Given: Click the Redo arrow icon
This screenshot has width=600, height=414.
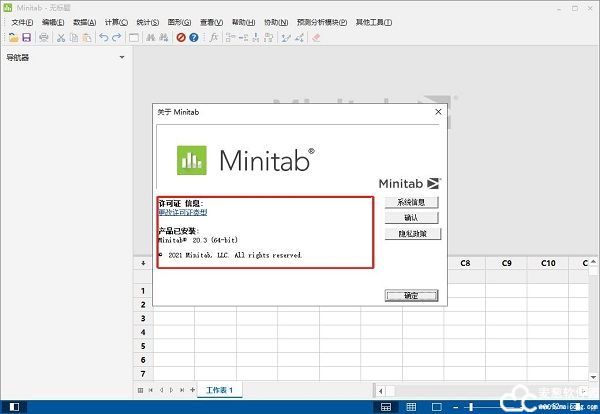Looking at the screenshot, I should [x=117, y=37].
